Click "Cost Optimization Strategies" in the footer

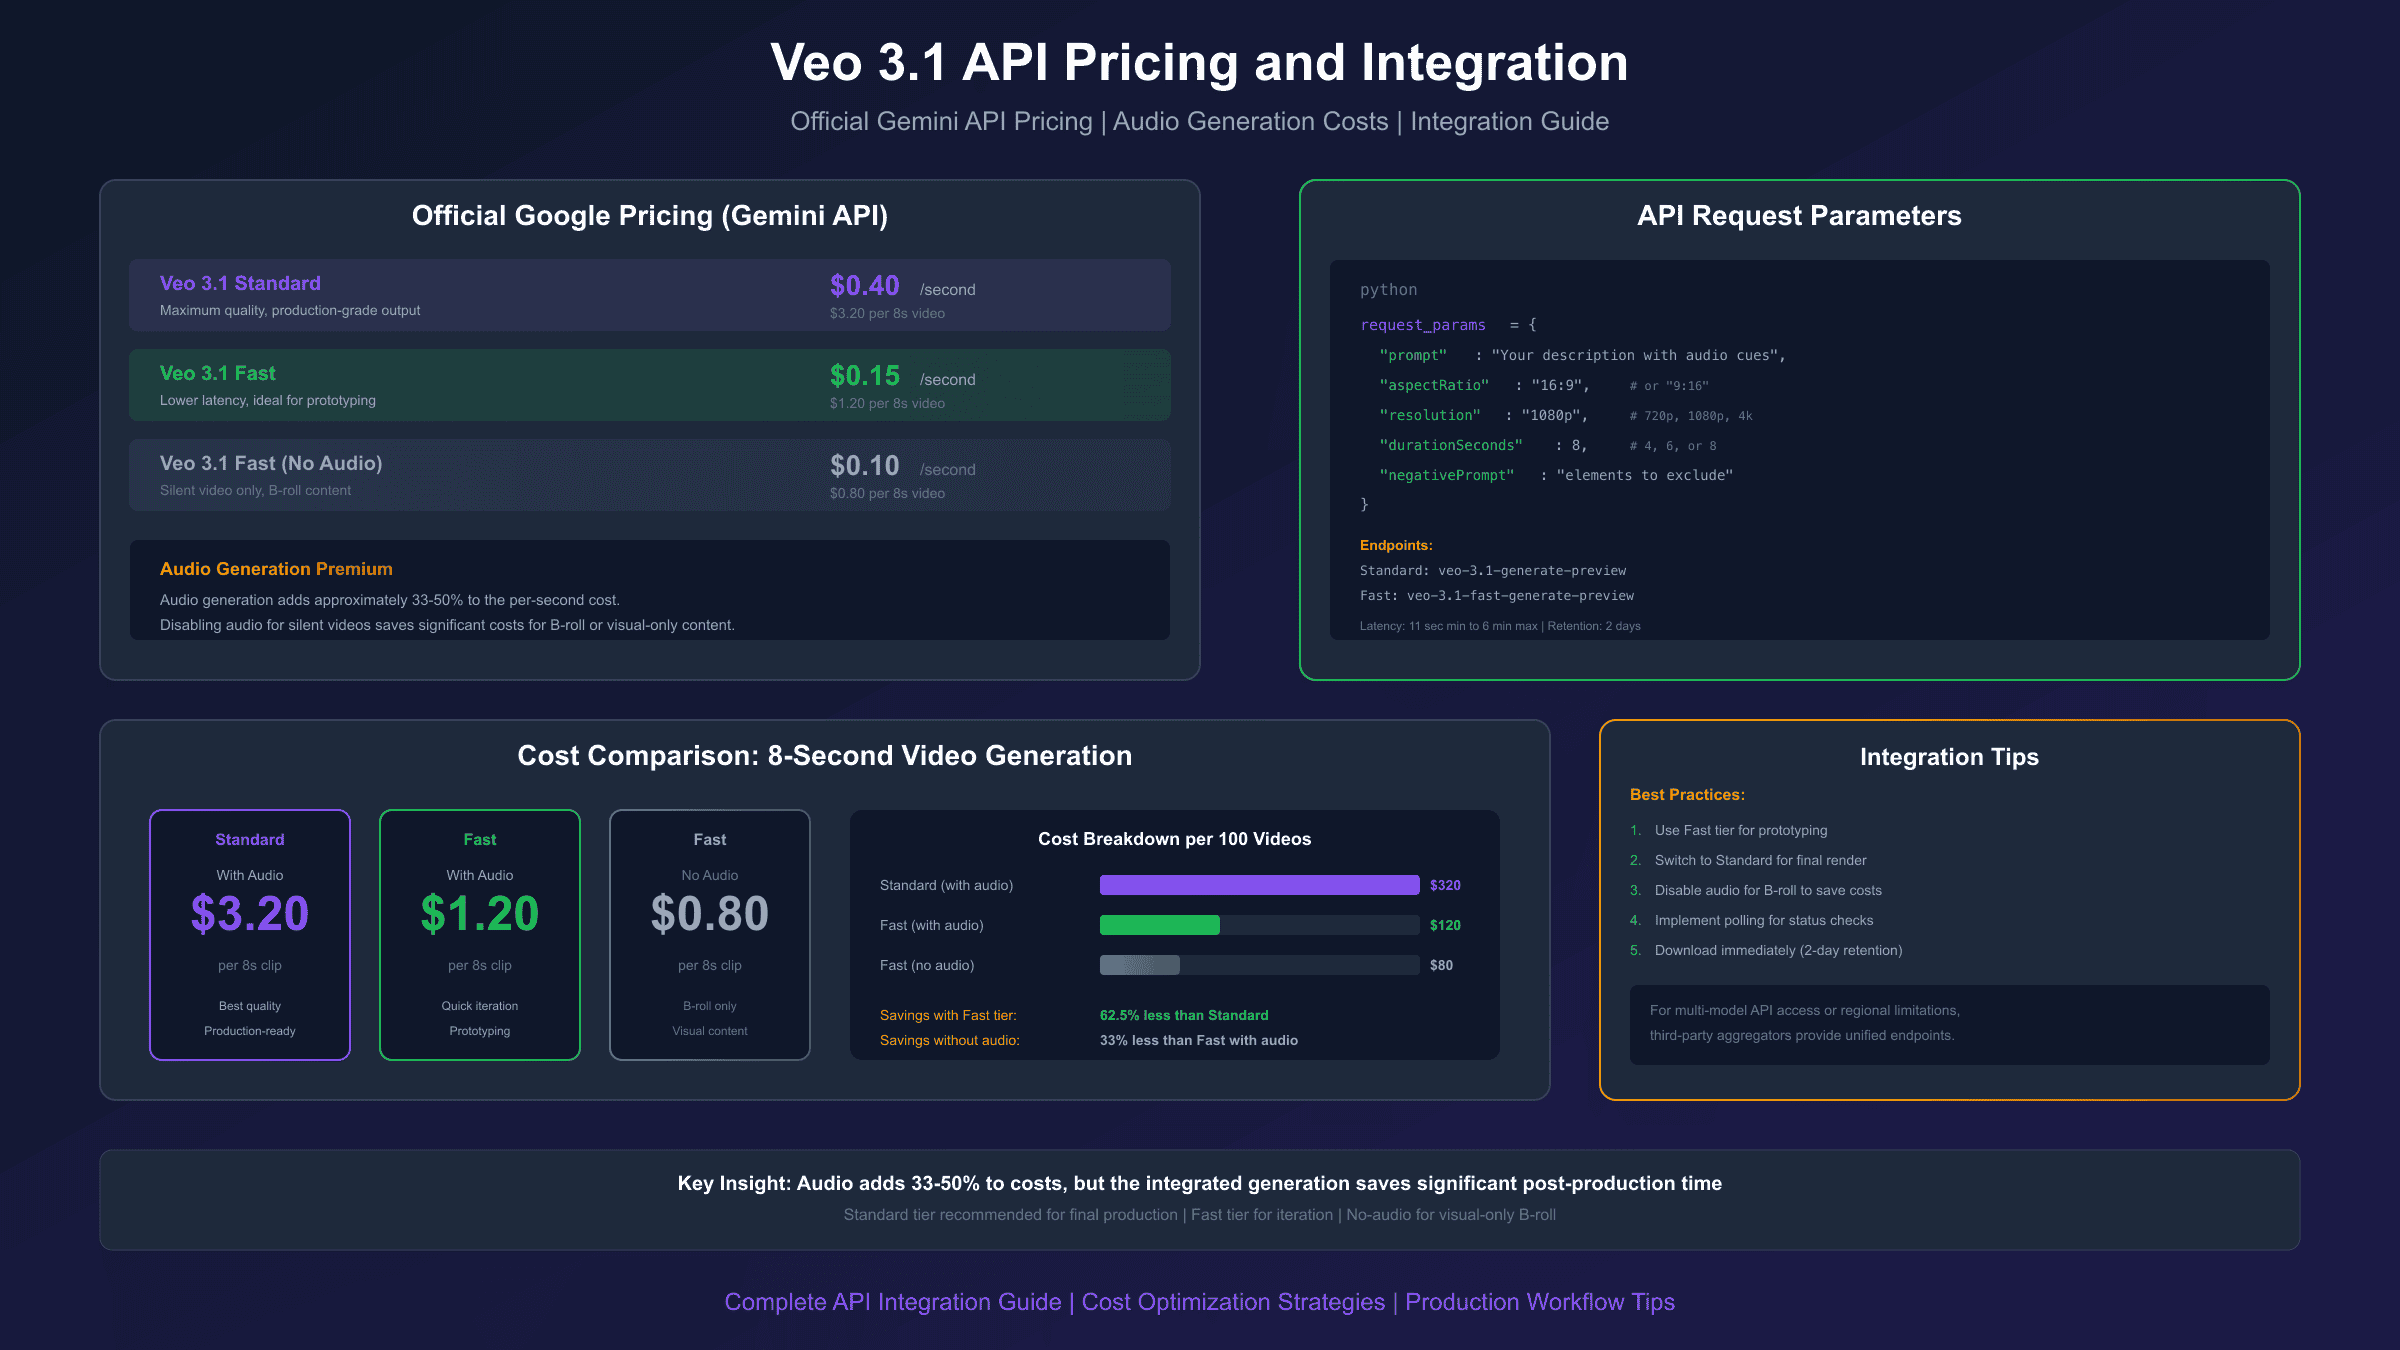pos(1233,1302)
